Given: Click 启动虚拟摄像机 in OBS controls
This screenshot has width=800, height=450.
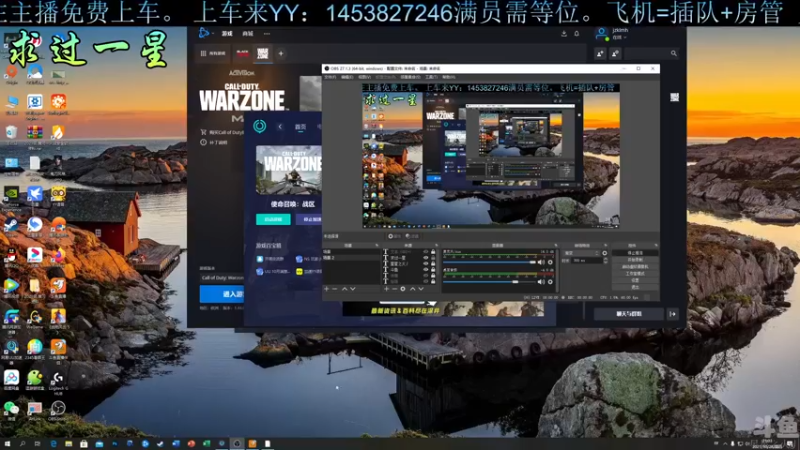Looking at the screenshot, I should click(635, 267).
